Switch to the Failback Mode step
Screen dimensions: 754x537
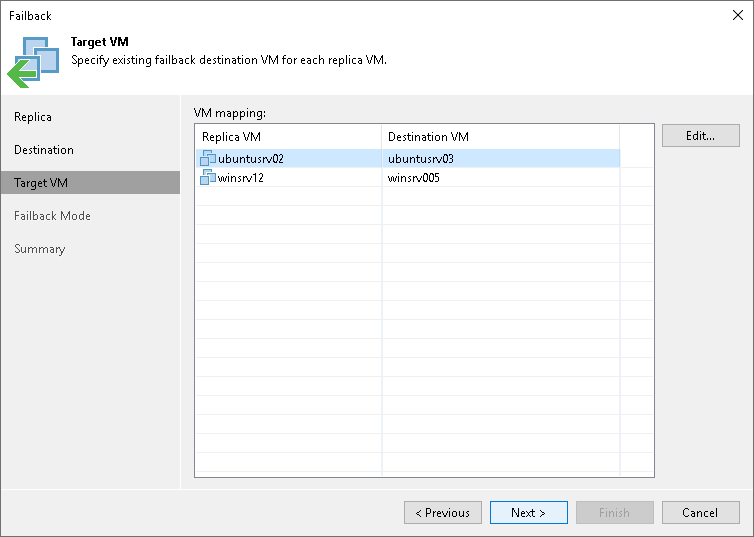tap(52, 216)
